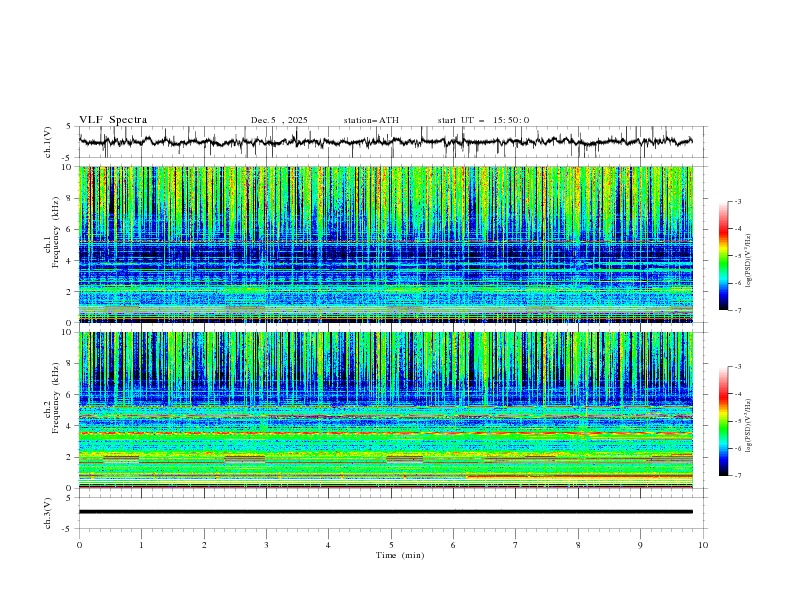Click the upper color bar "log(PSD)(V²/Hz)" label
The image size is (792, 612).
click(748, 261)
